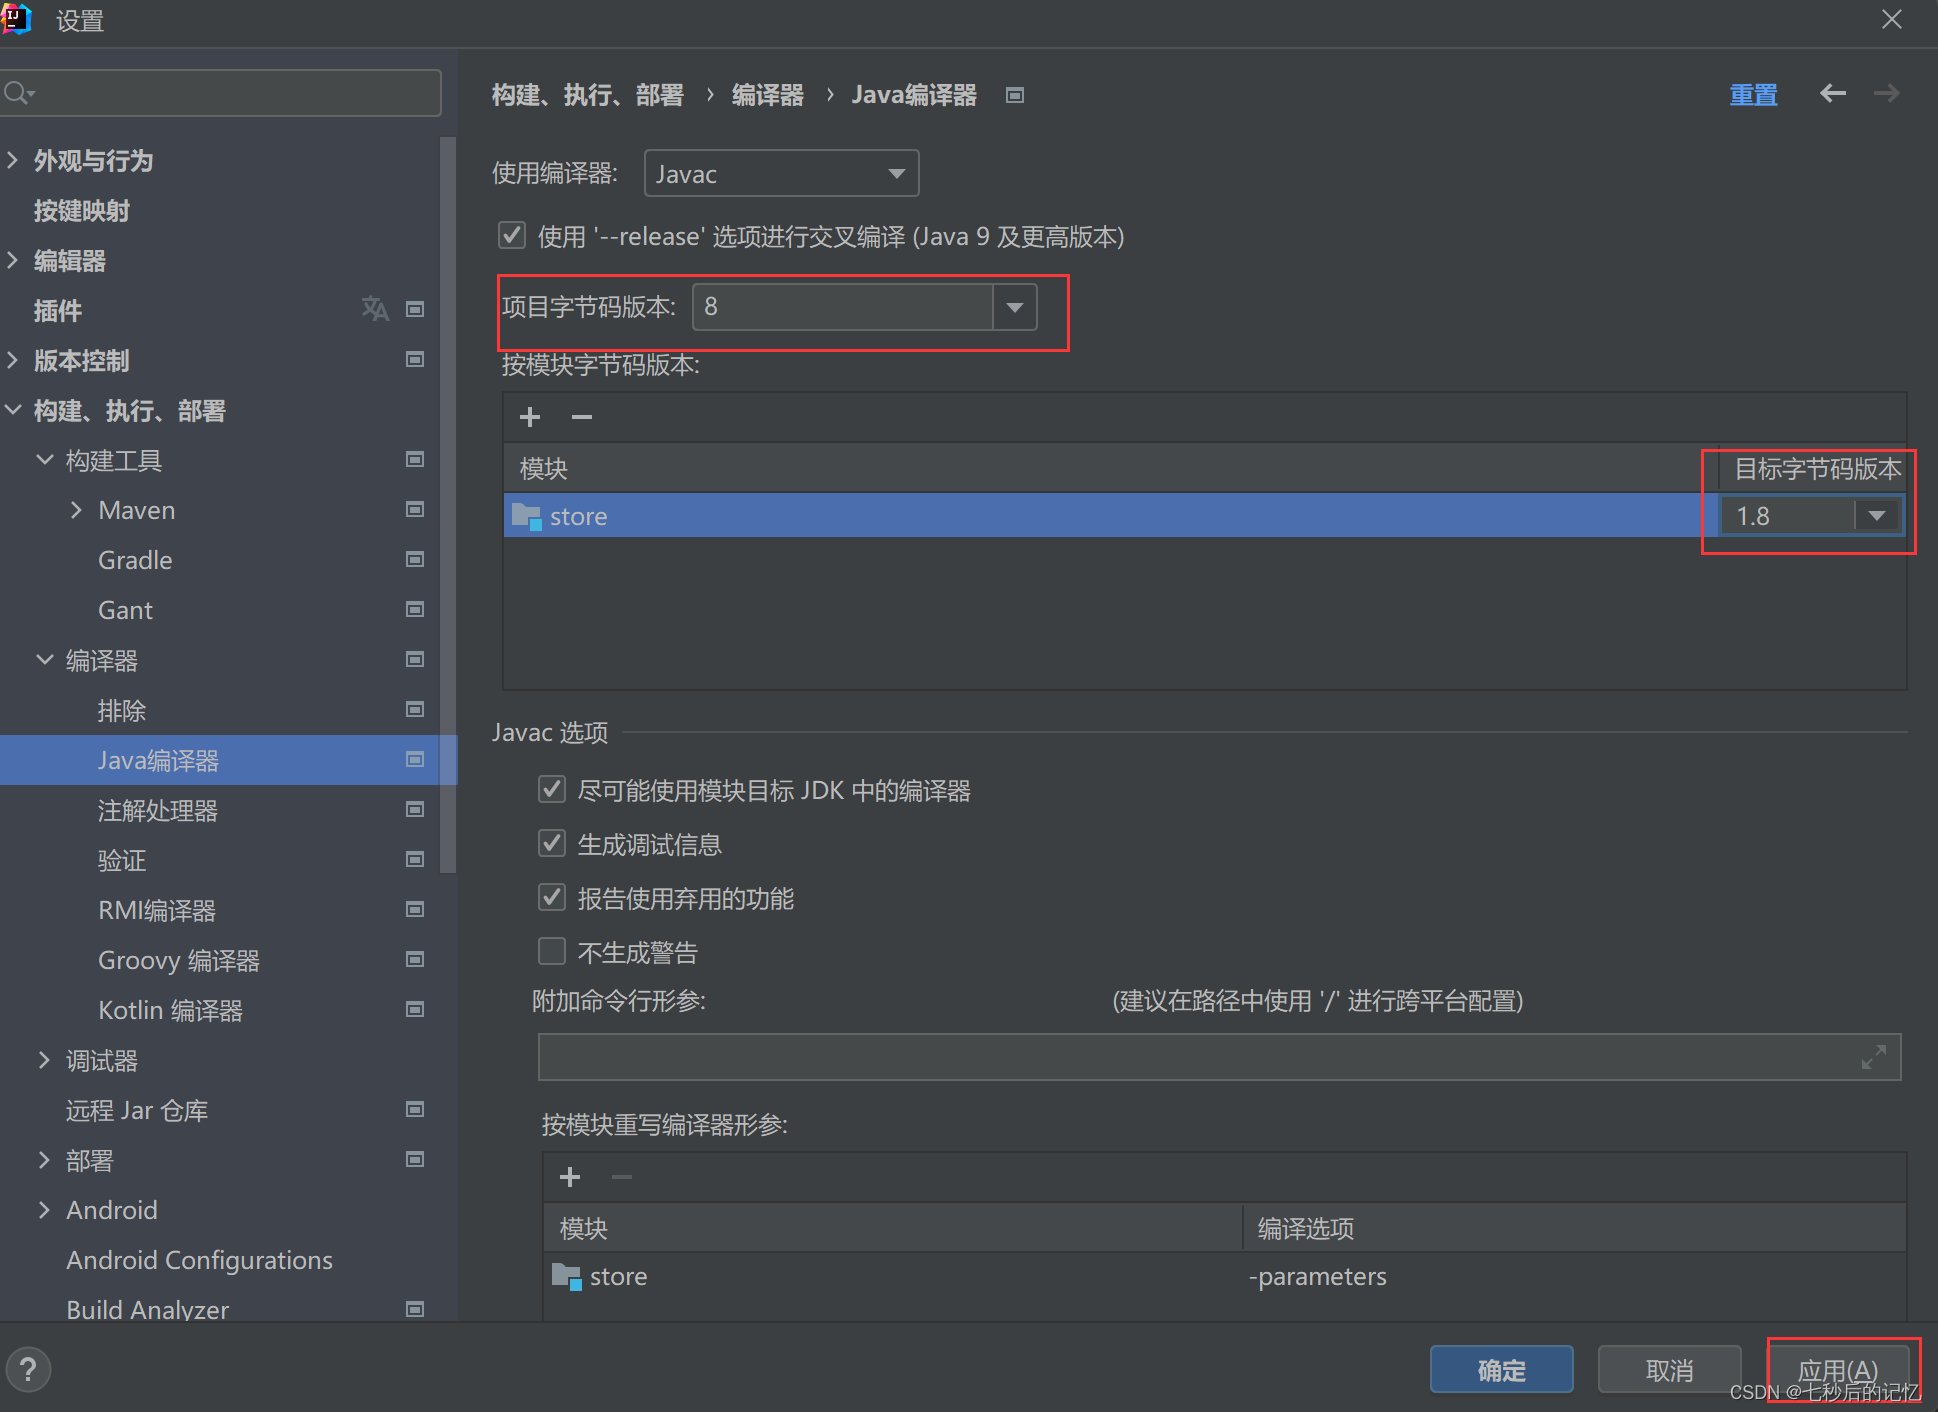This screenshot has height=1412, width=1938.
Task: Uncheck 使用 '--release' 选项进行交叉编译
Action: [511, 235]
